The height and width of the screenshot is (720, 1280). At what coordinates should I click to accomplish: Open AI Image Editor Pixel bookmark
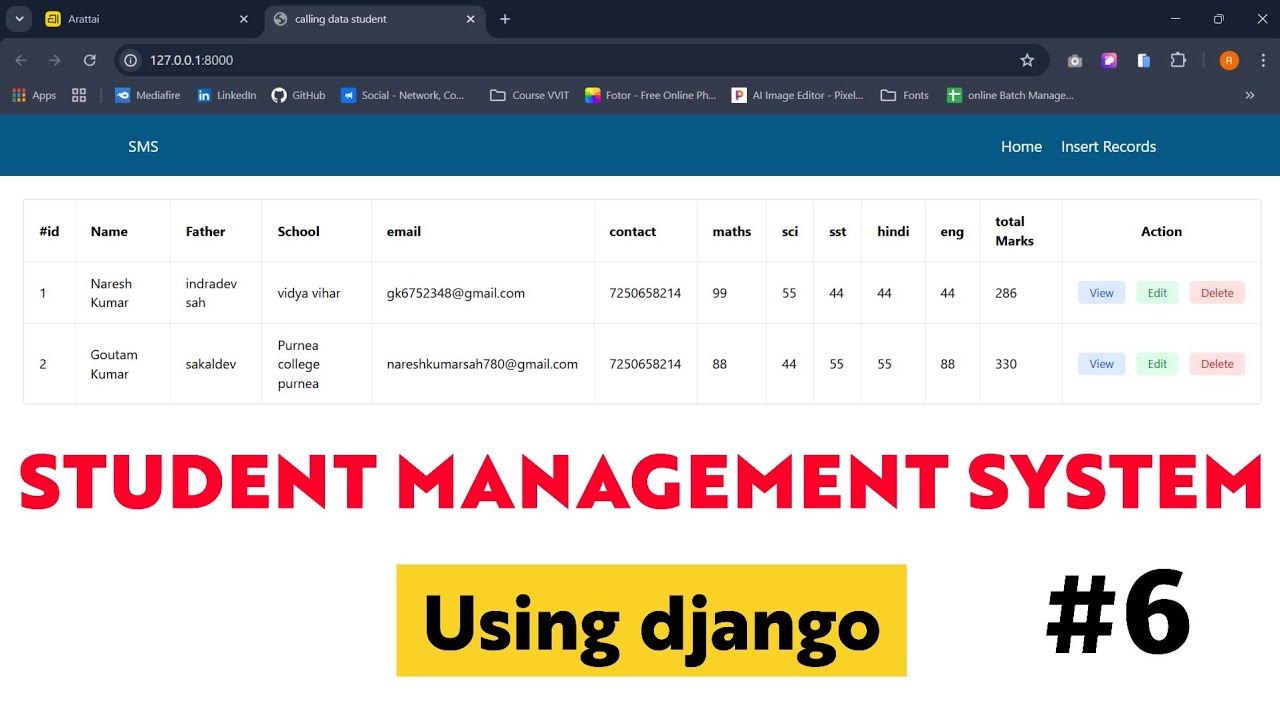click(798, 95)
